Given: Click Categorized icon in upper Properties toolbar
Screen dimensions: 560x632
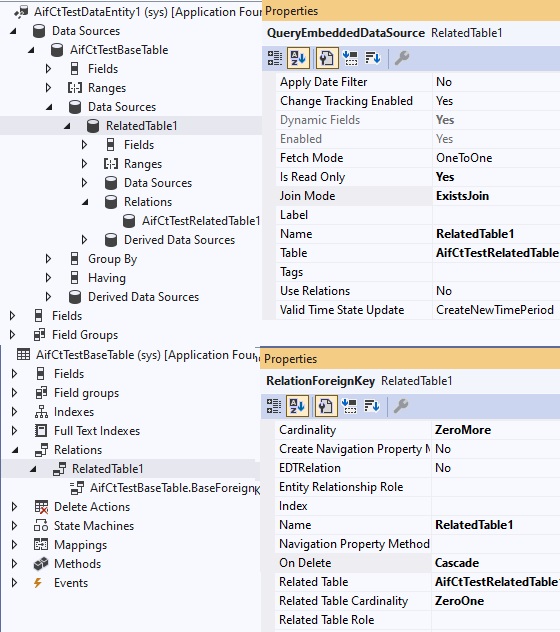Looking at the screenshot, I should click(x=275, y=58).
